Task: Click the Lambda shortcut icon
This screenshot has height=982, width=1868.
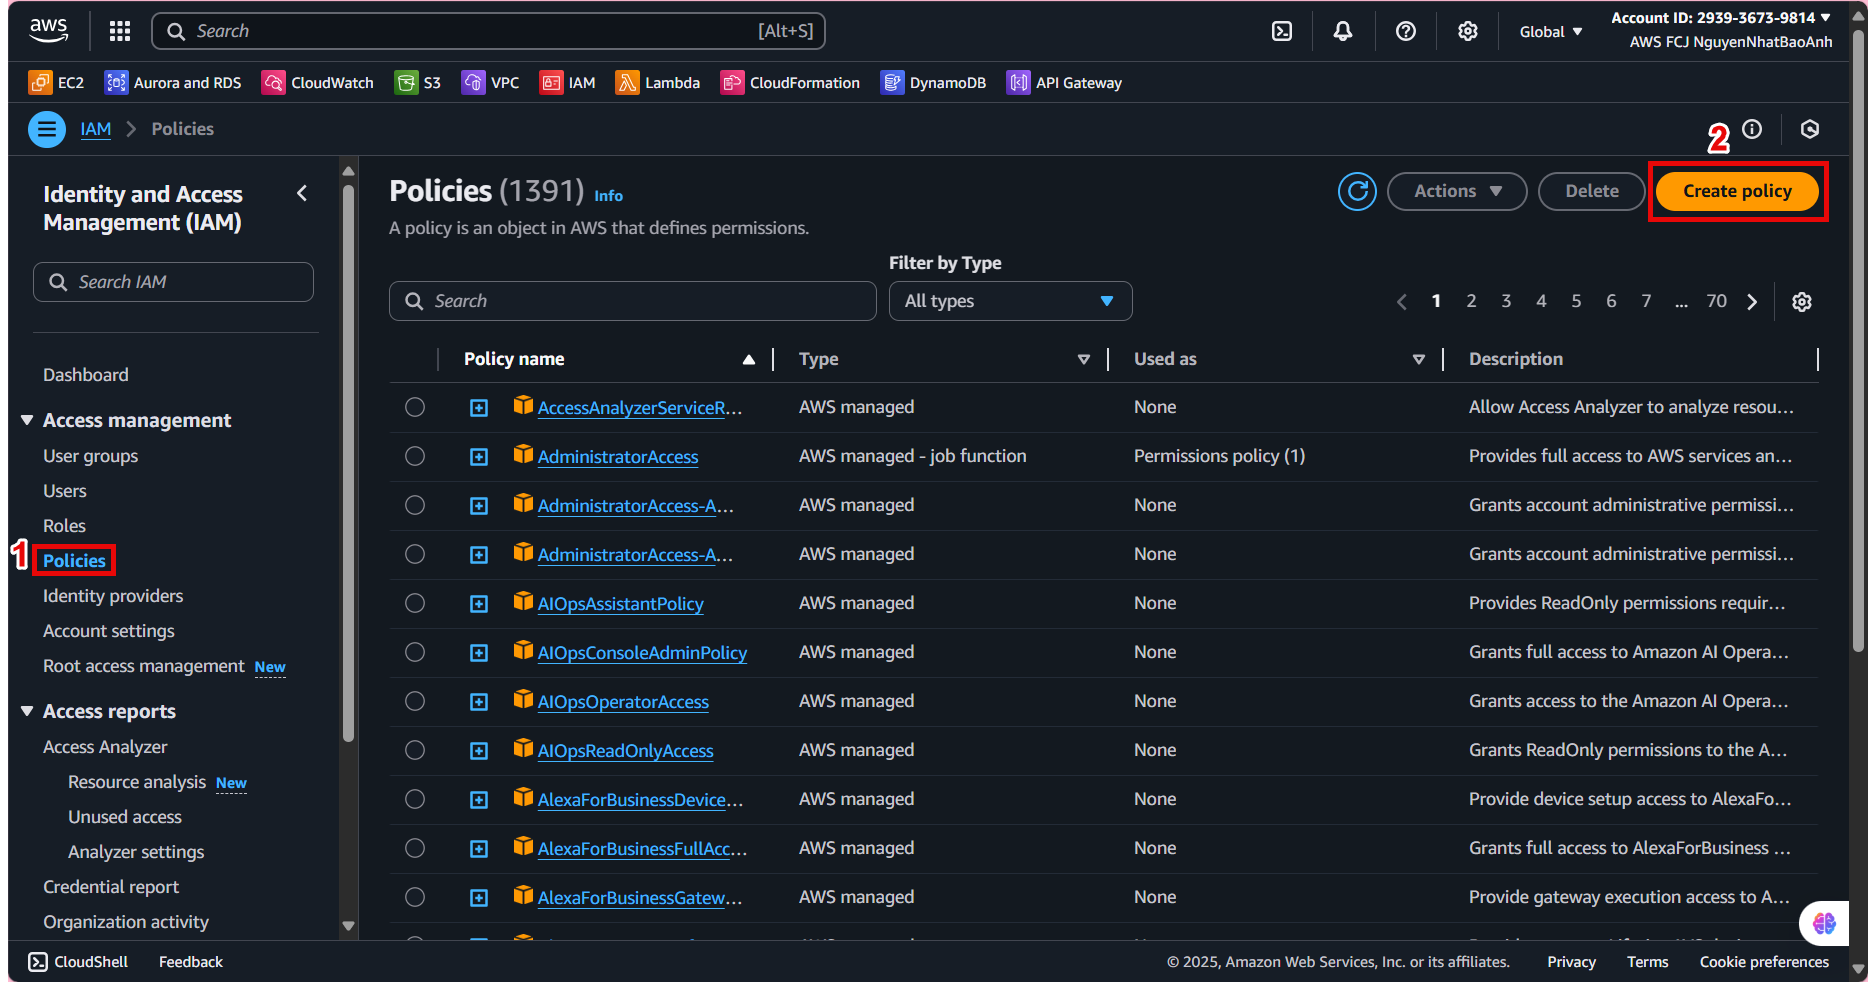Action: 627,83
